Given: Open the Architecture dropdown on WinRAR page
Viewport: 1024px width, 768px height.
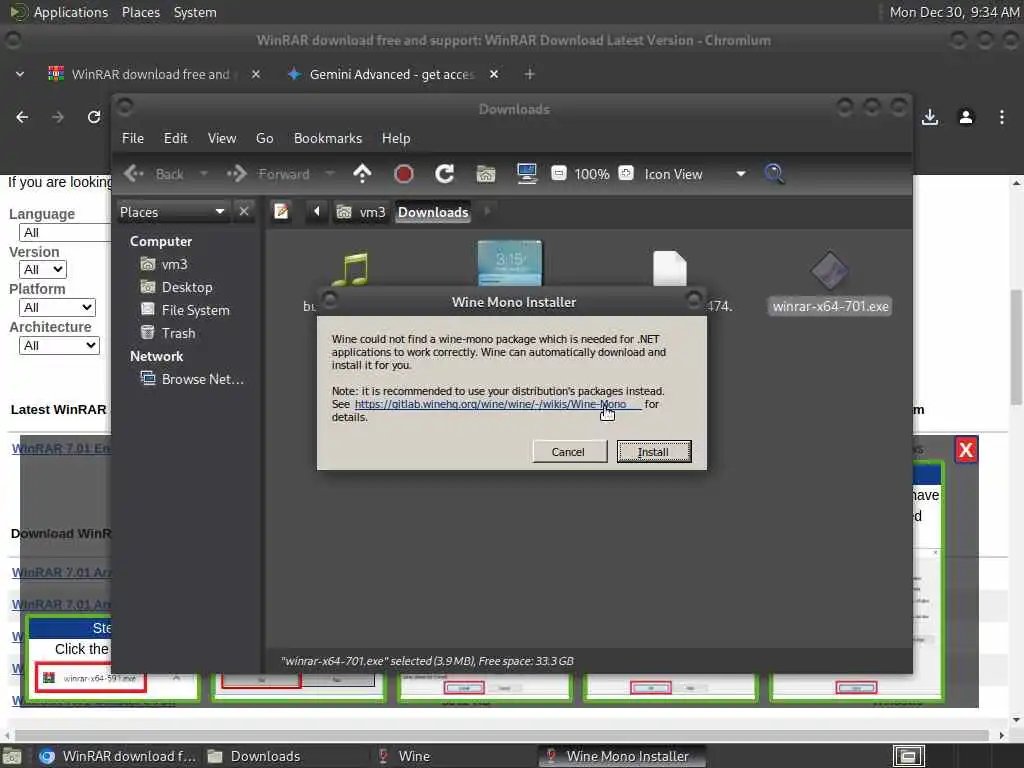Looking at the screenshot, I should pos(59,345).
